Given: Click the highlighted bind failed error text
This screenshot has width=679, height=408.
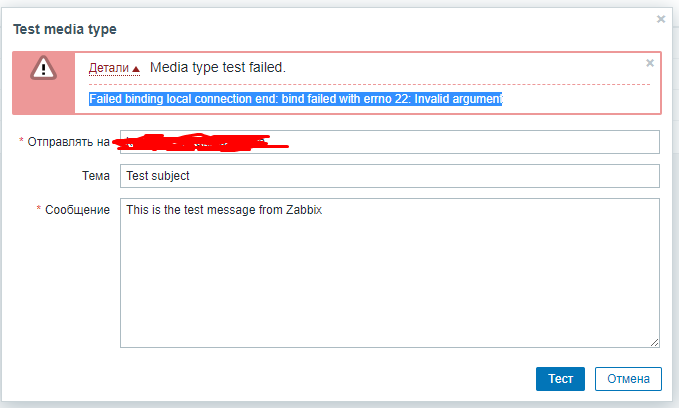Looking at the screenshot, I should tap(296, 99).
